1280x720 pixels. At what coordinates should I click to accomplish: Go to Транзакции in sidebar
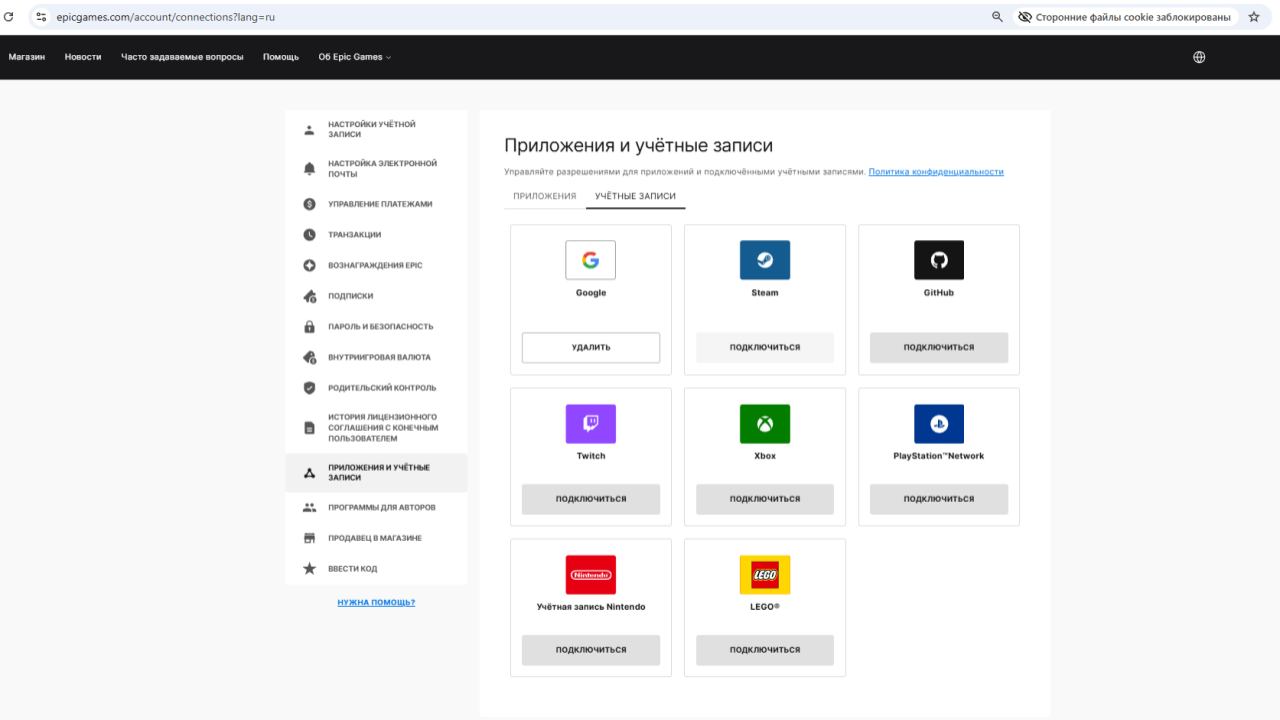(376, 235)
